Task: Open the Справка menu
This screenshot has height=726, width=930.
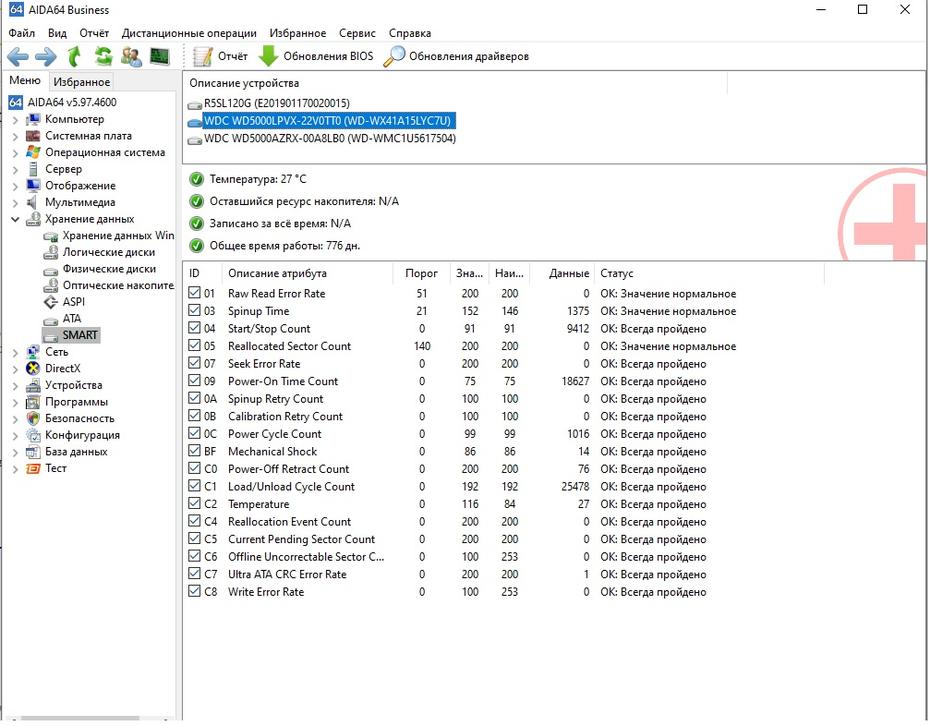Action: point(410,33)
